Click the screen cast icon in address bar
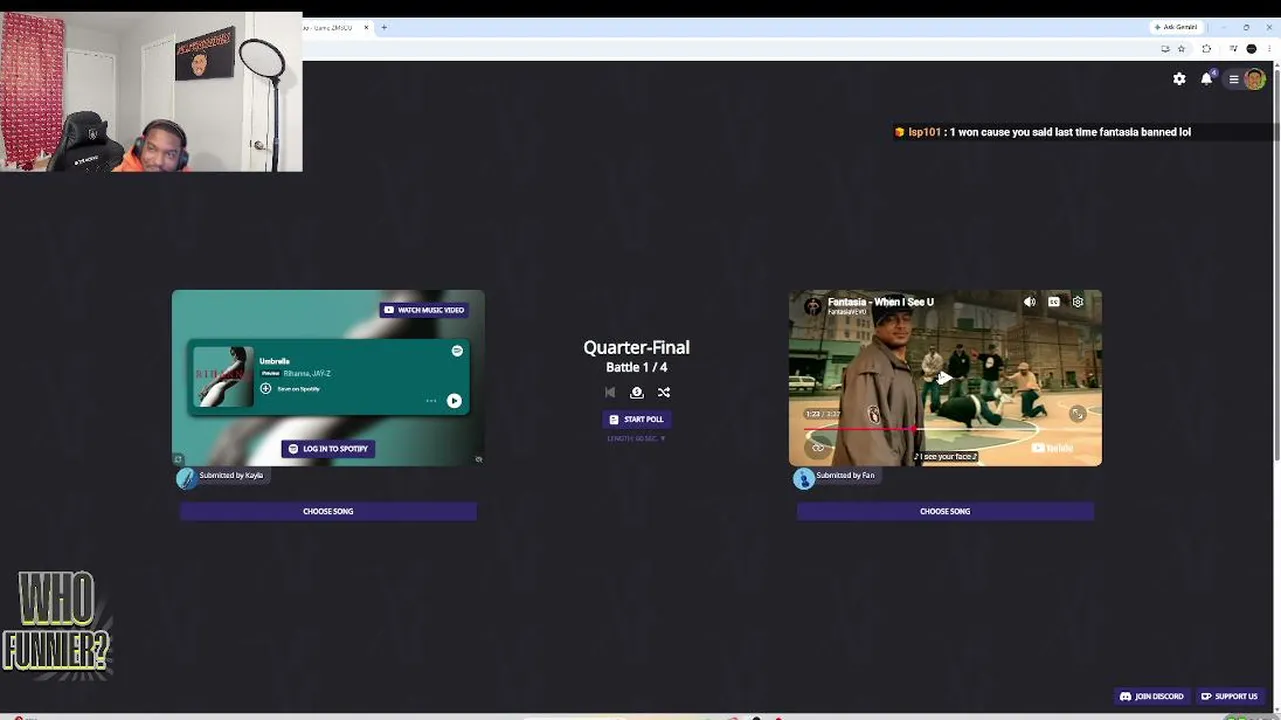1281x720 pixels. (x=1165, y=48)
